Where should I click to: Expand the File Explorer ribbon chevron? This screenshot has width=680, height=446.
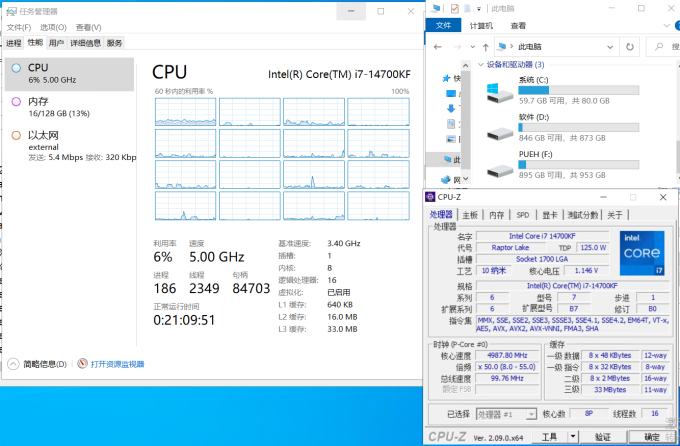click(667, 26)
